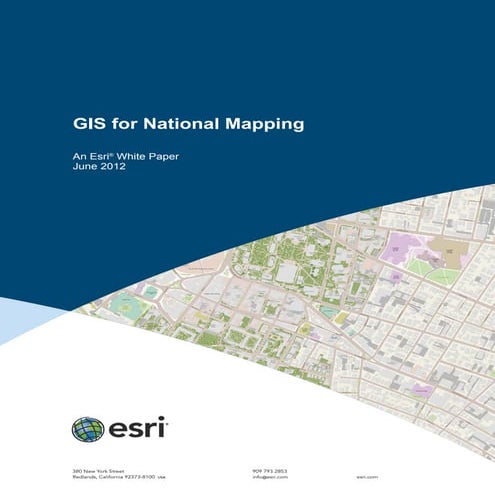Click the title 'GIS for National Mapping'
This screenshot has width=495, height=495.
(x=188, y=124)
